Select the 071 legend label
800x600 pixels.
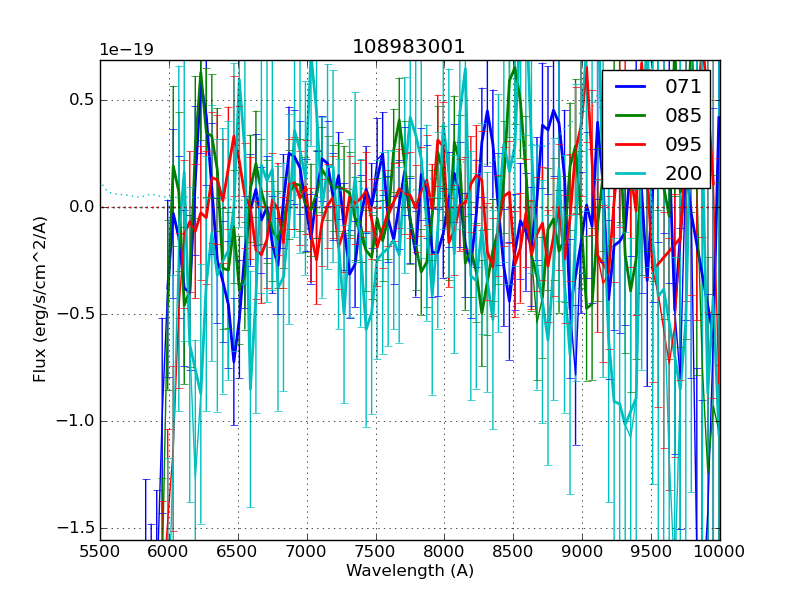pyautogui.click(x=683, y=87)
